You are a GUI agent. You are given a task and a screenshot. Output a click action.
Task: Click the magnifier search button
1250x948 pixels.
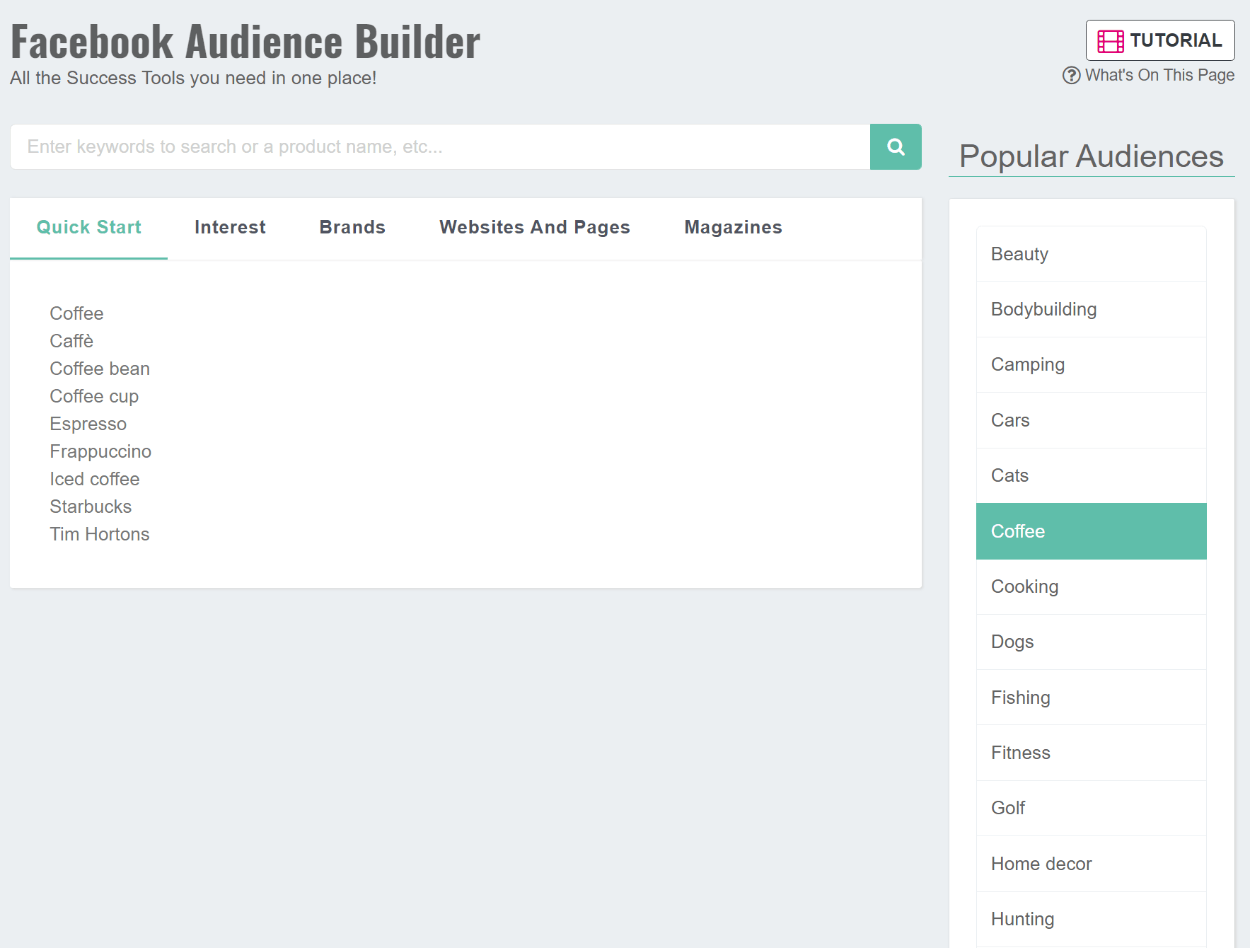click(896, 147)
